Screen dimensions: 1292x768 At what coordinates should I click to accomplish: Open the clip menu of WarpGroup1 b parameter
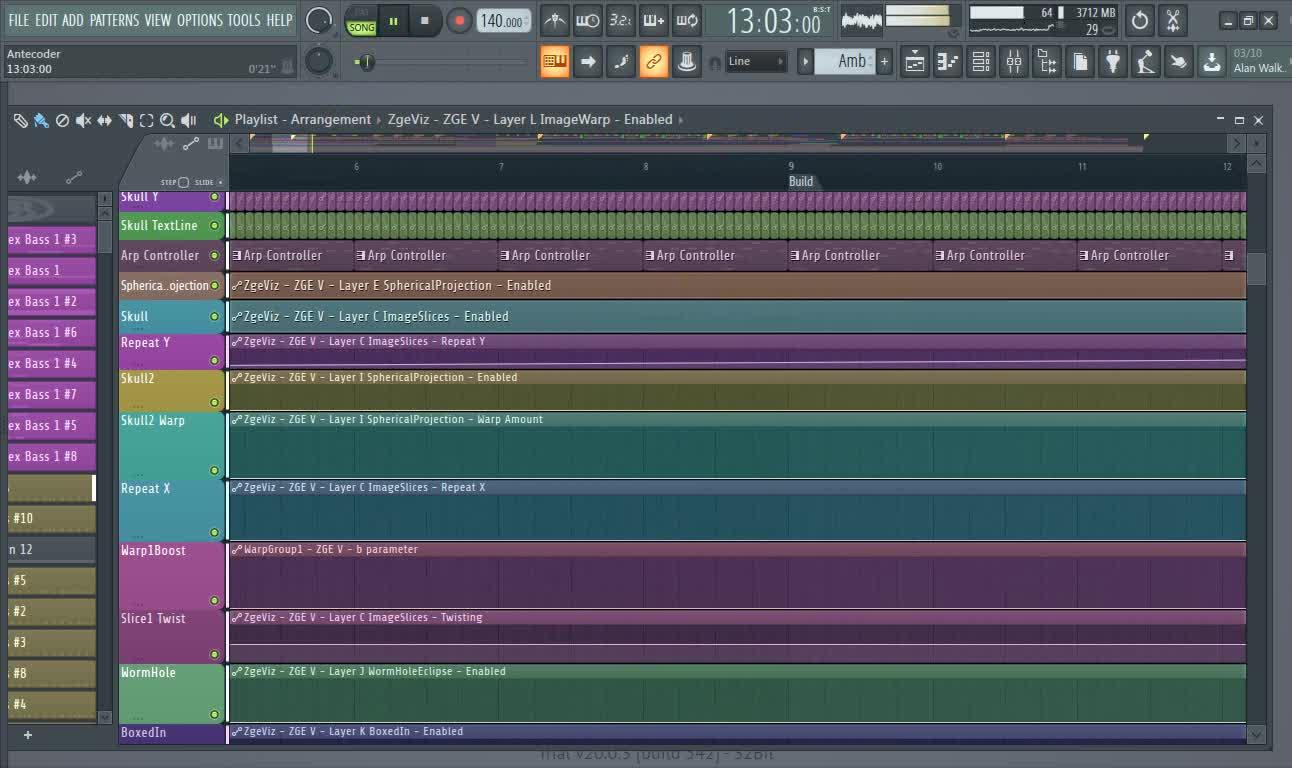pos(237,550)
